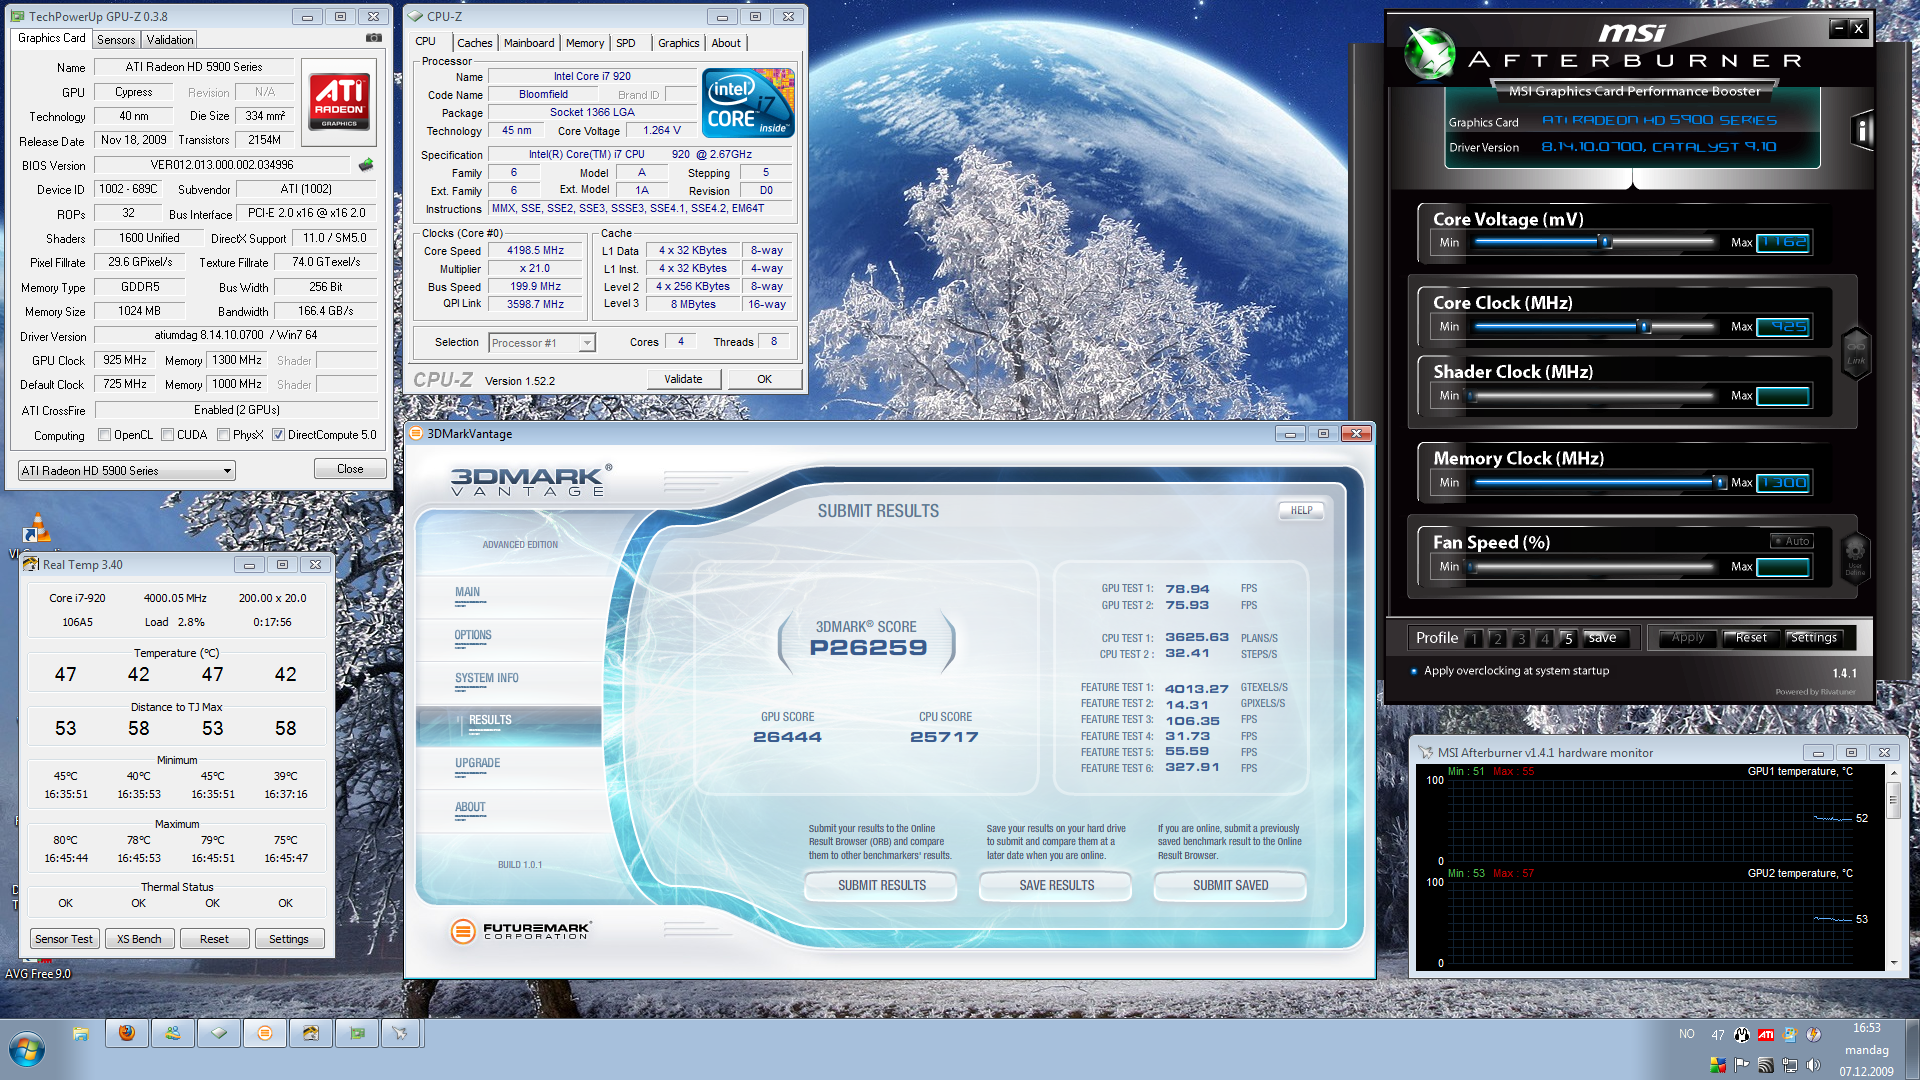Click the SAVE RESULTS button
The width and height of the screenshot is (1920, 1080).
coord(1057,885)
